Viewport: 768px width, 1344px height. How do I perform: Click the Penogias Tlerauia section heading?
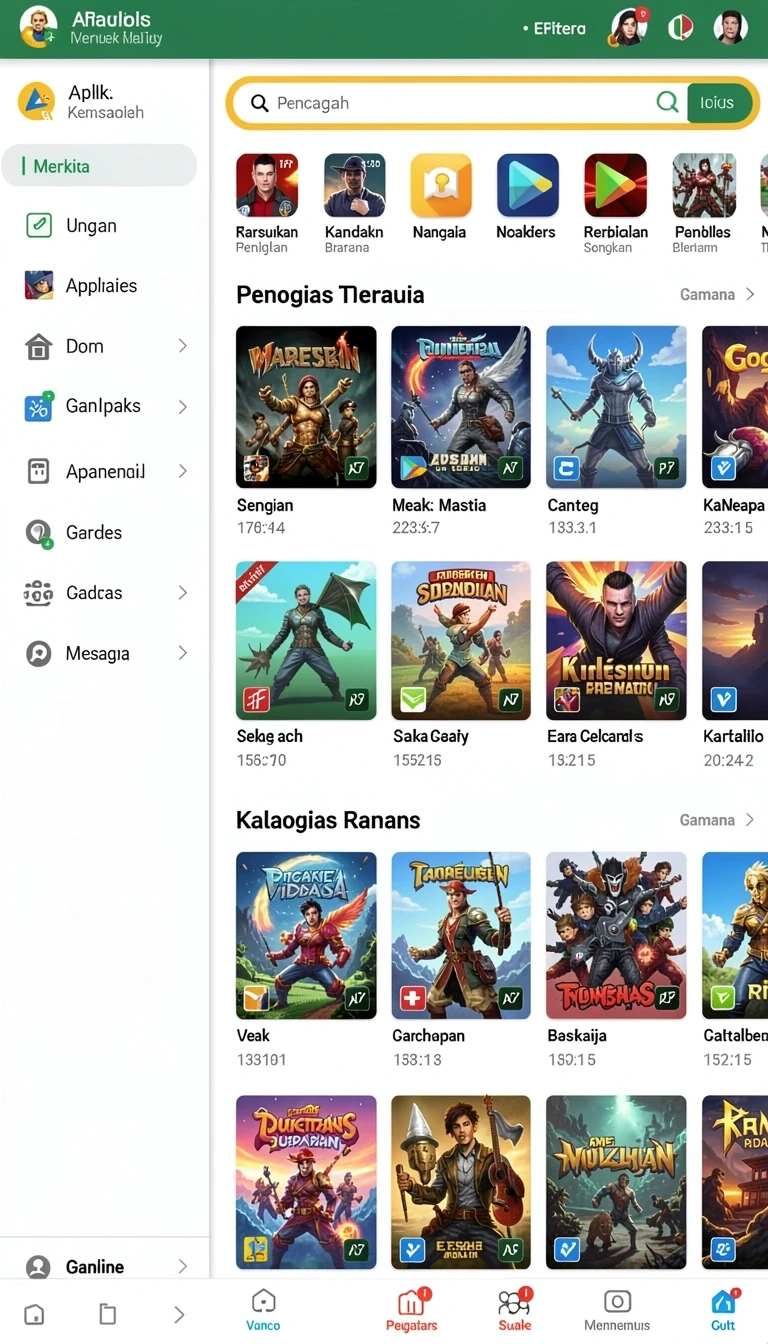(330, 294)
